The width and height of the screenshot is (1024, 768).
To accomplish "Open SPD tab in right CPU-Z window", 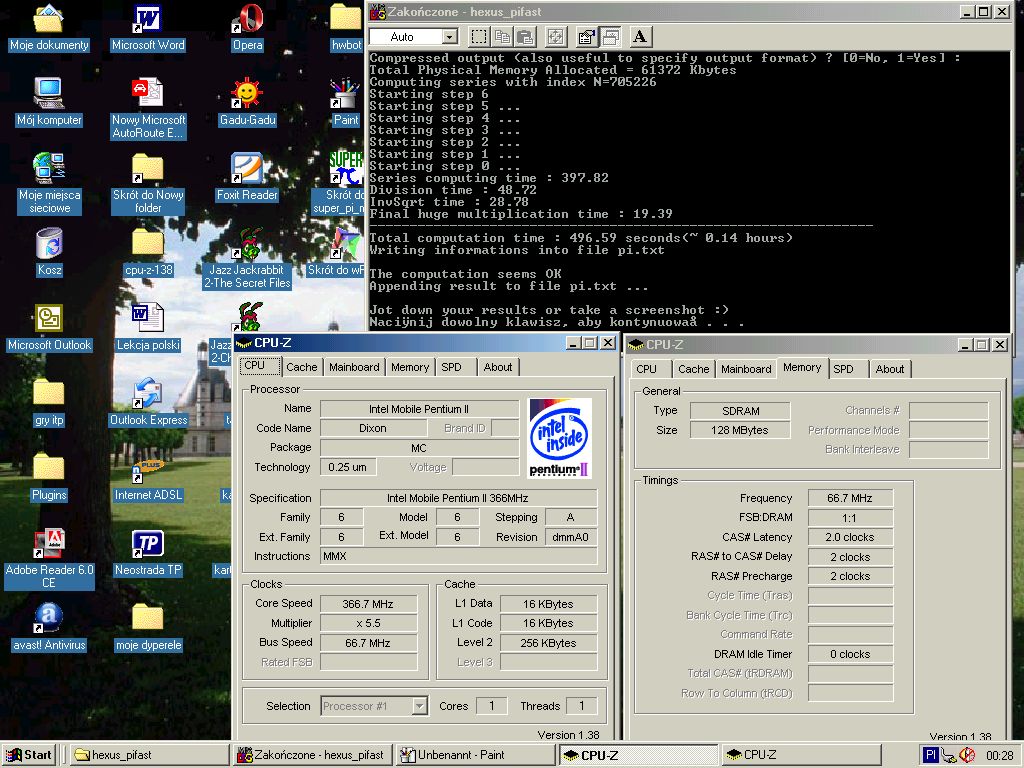I will tap(843, 369).
